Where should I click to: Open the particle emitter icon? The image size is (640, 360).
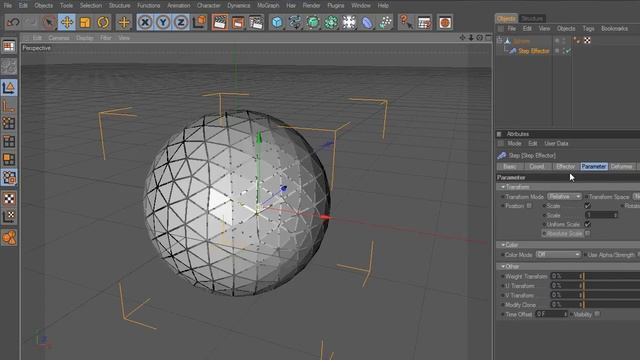pos(385,22)
